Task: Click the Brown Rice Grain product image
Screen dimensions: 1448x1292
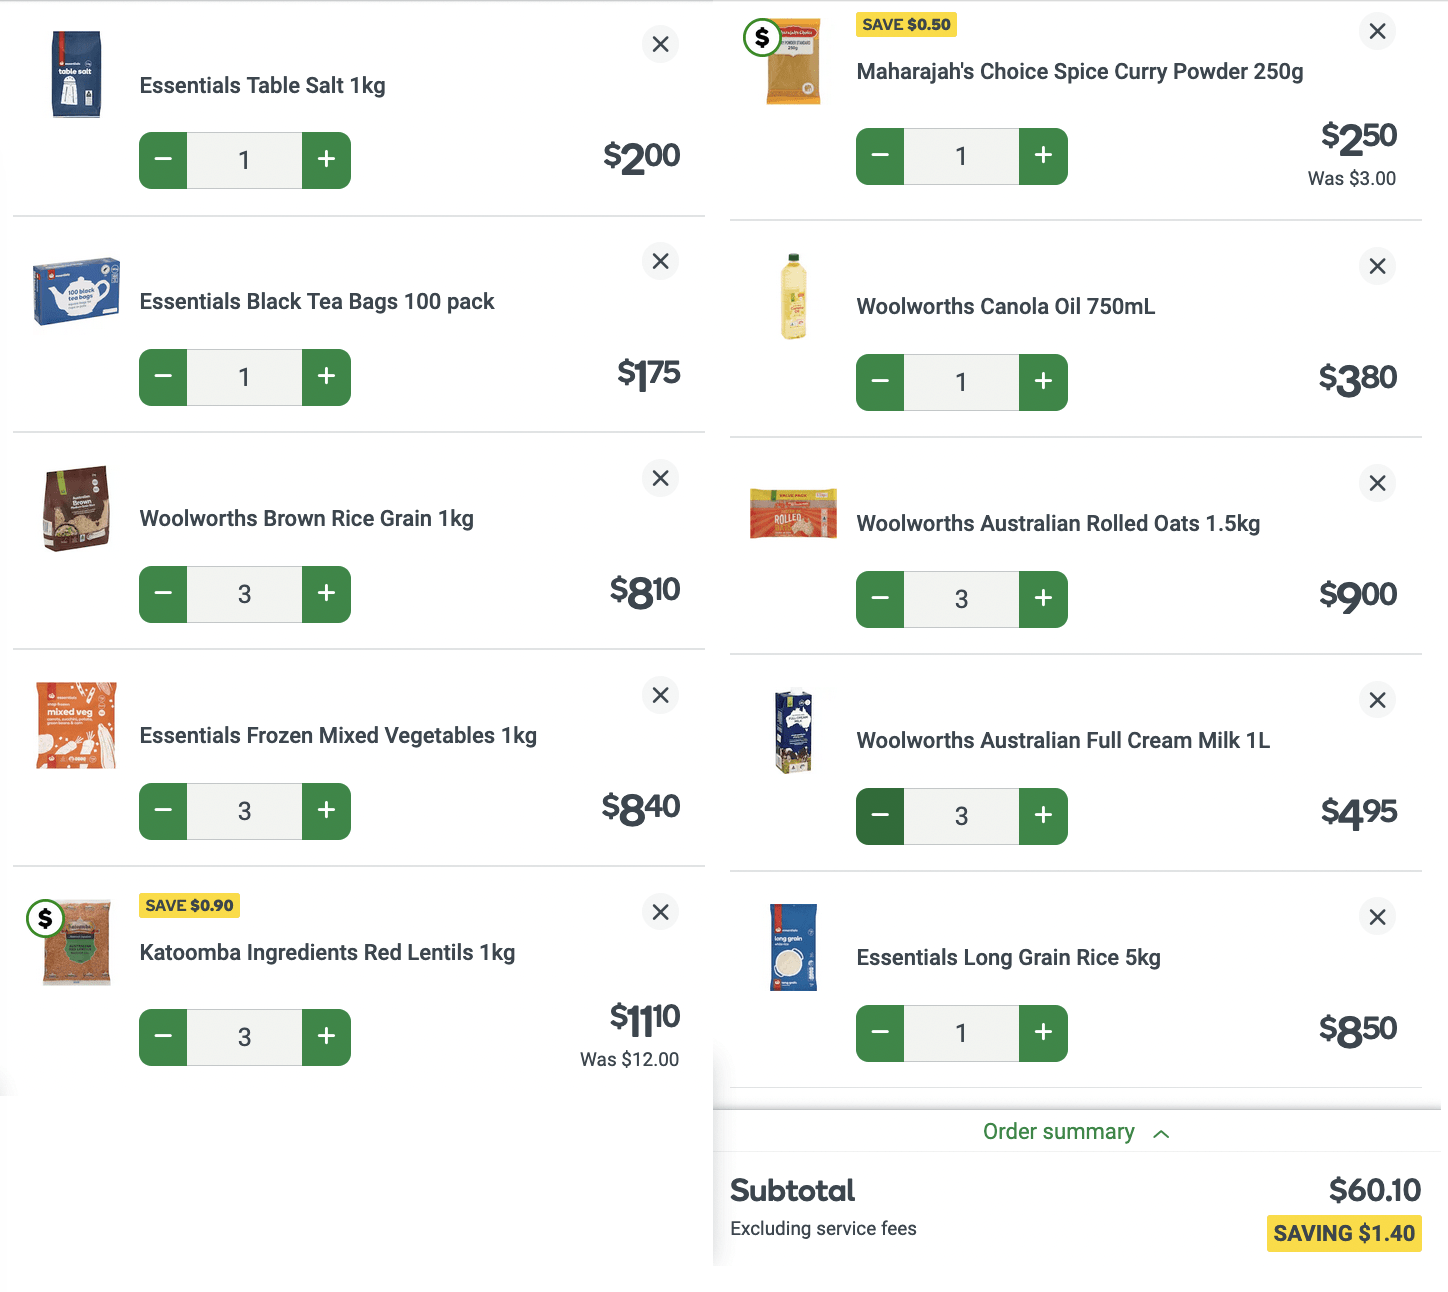Action: point(76,509)
